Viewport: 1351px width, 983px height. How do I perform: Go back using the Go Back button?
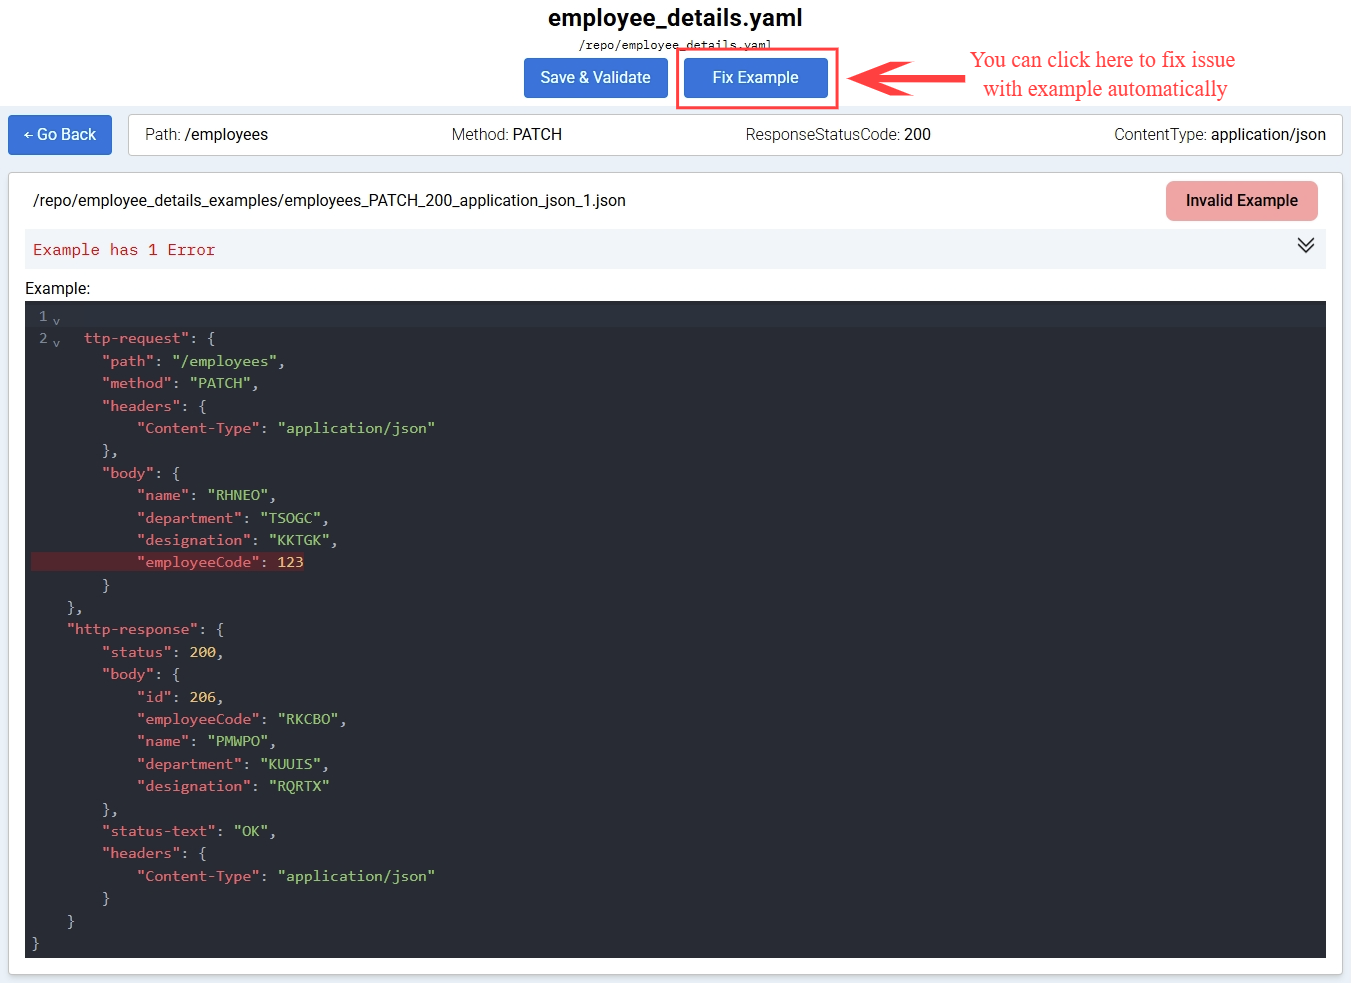pyautogui.click(x=60, y=135)
